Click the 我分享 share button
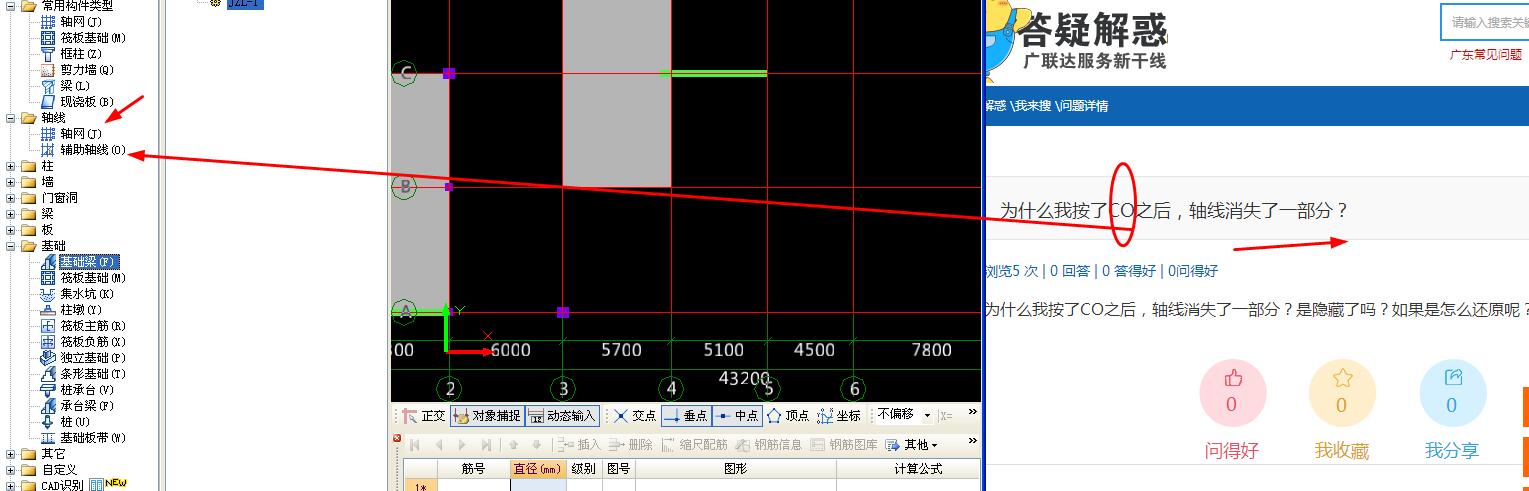This screenshot has width=1529, height=491. 1452,394
